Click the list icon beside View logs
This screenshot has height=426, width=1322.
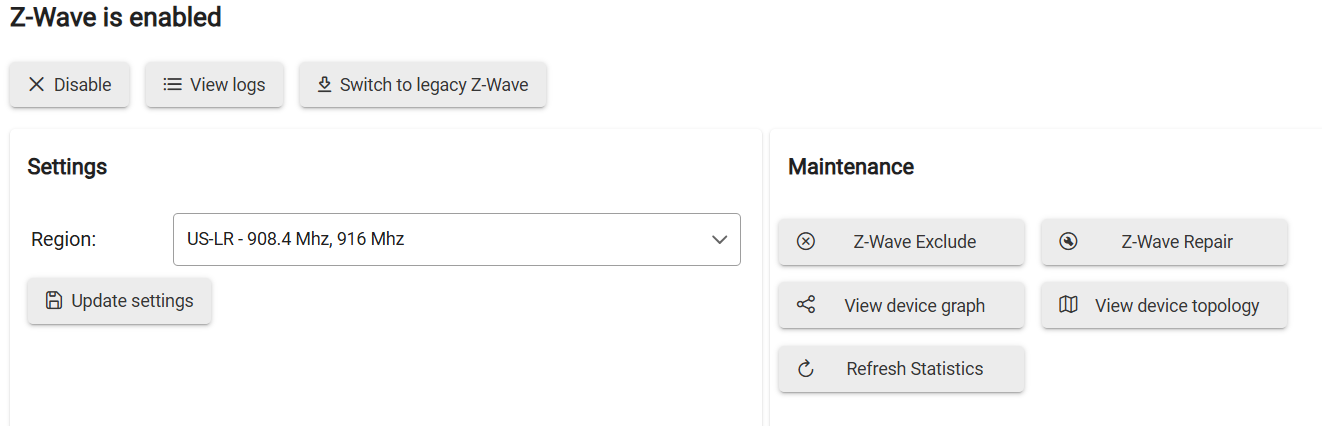(172, 85)
